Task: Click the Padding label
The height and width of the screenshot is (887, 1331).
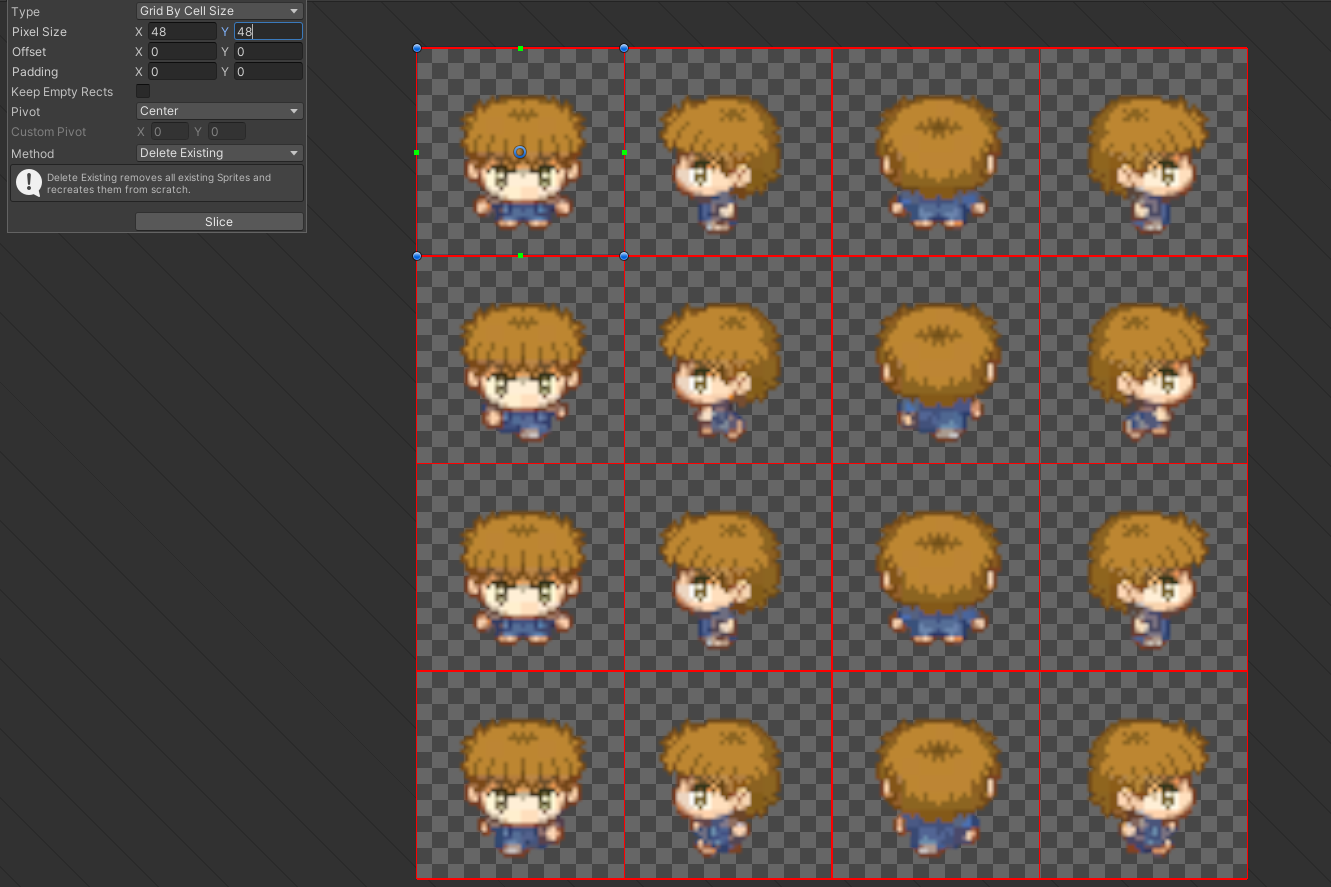Action: 35,72
